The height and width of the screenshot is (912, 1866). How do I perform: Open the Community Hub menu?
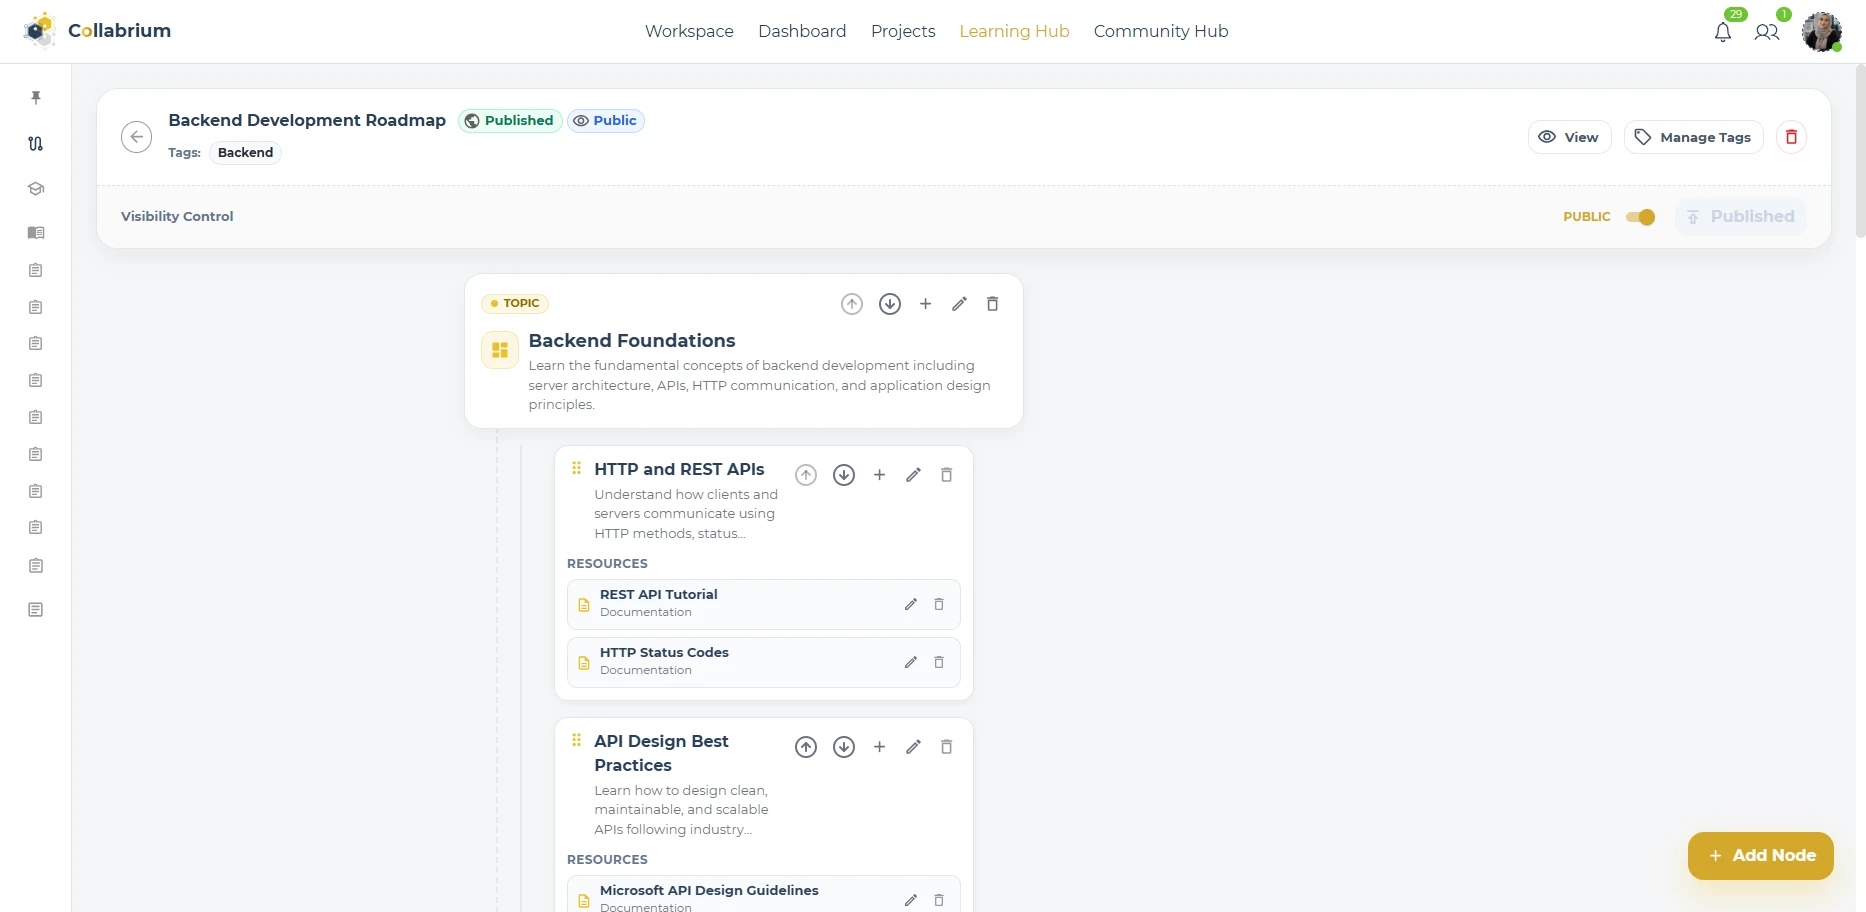pyautogui.click(x=1161, y=31)
